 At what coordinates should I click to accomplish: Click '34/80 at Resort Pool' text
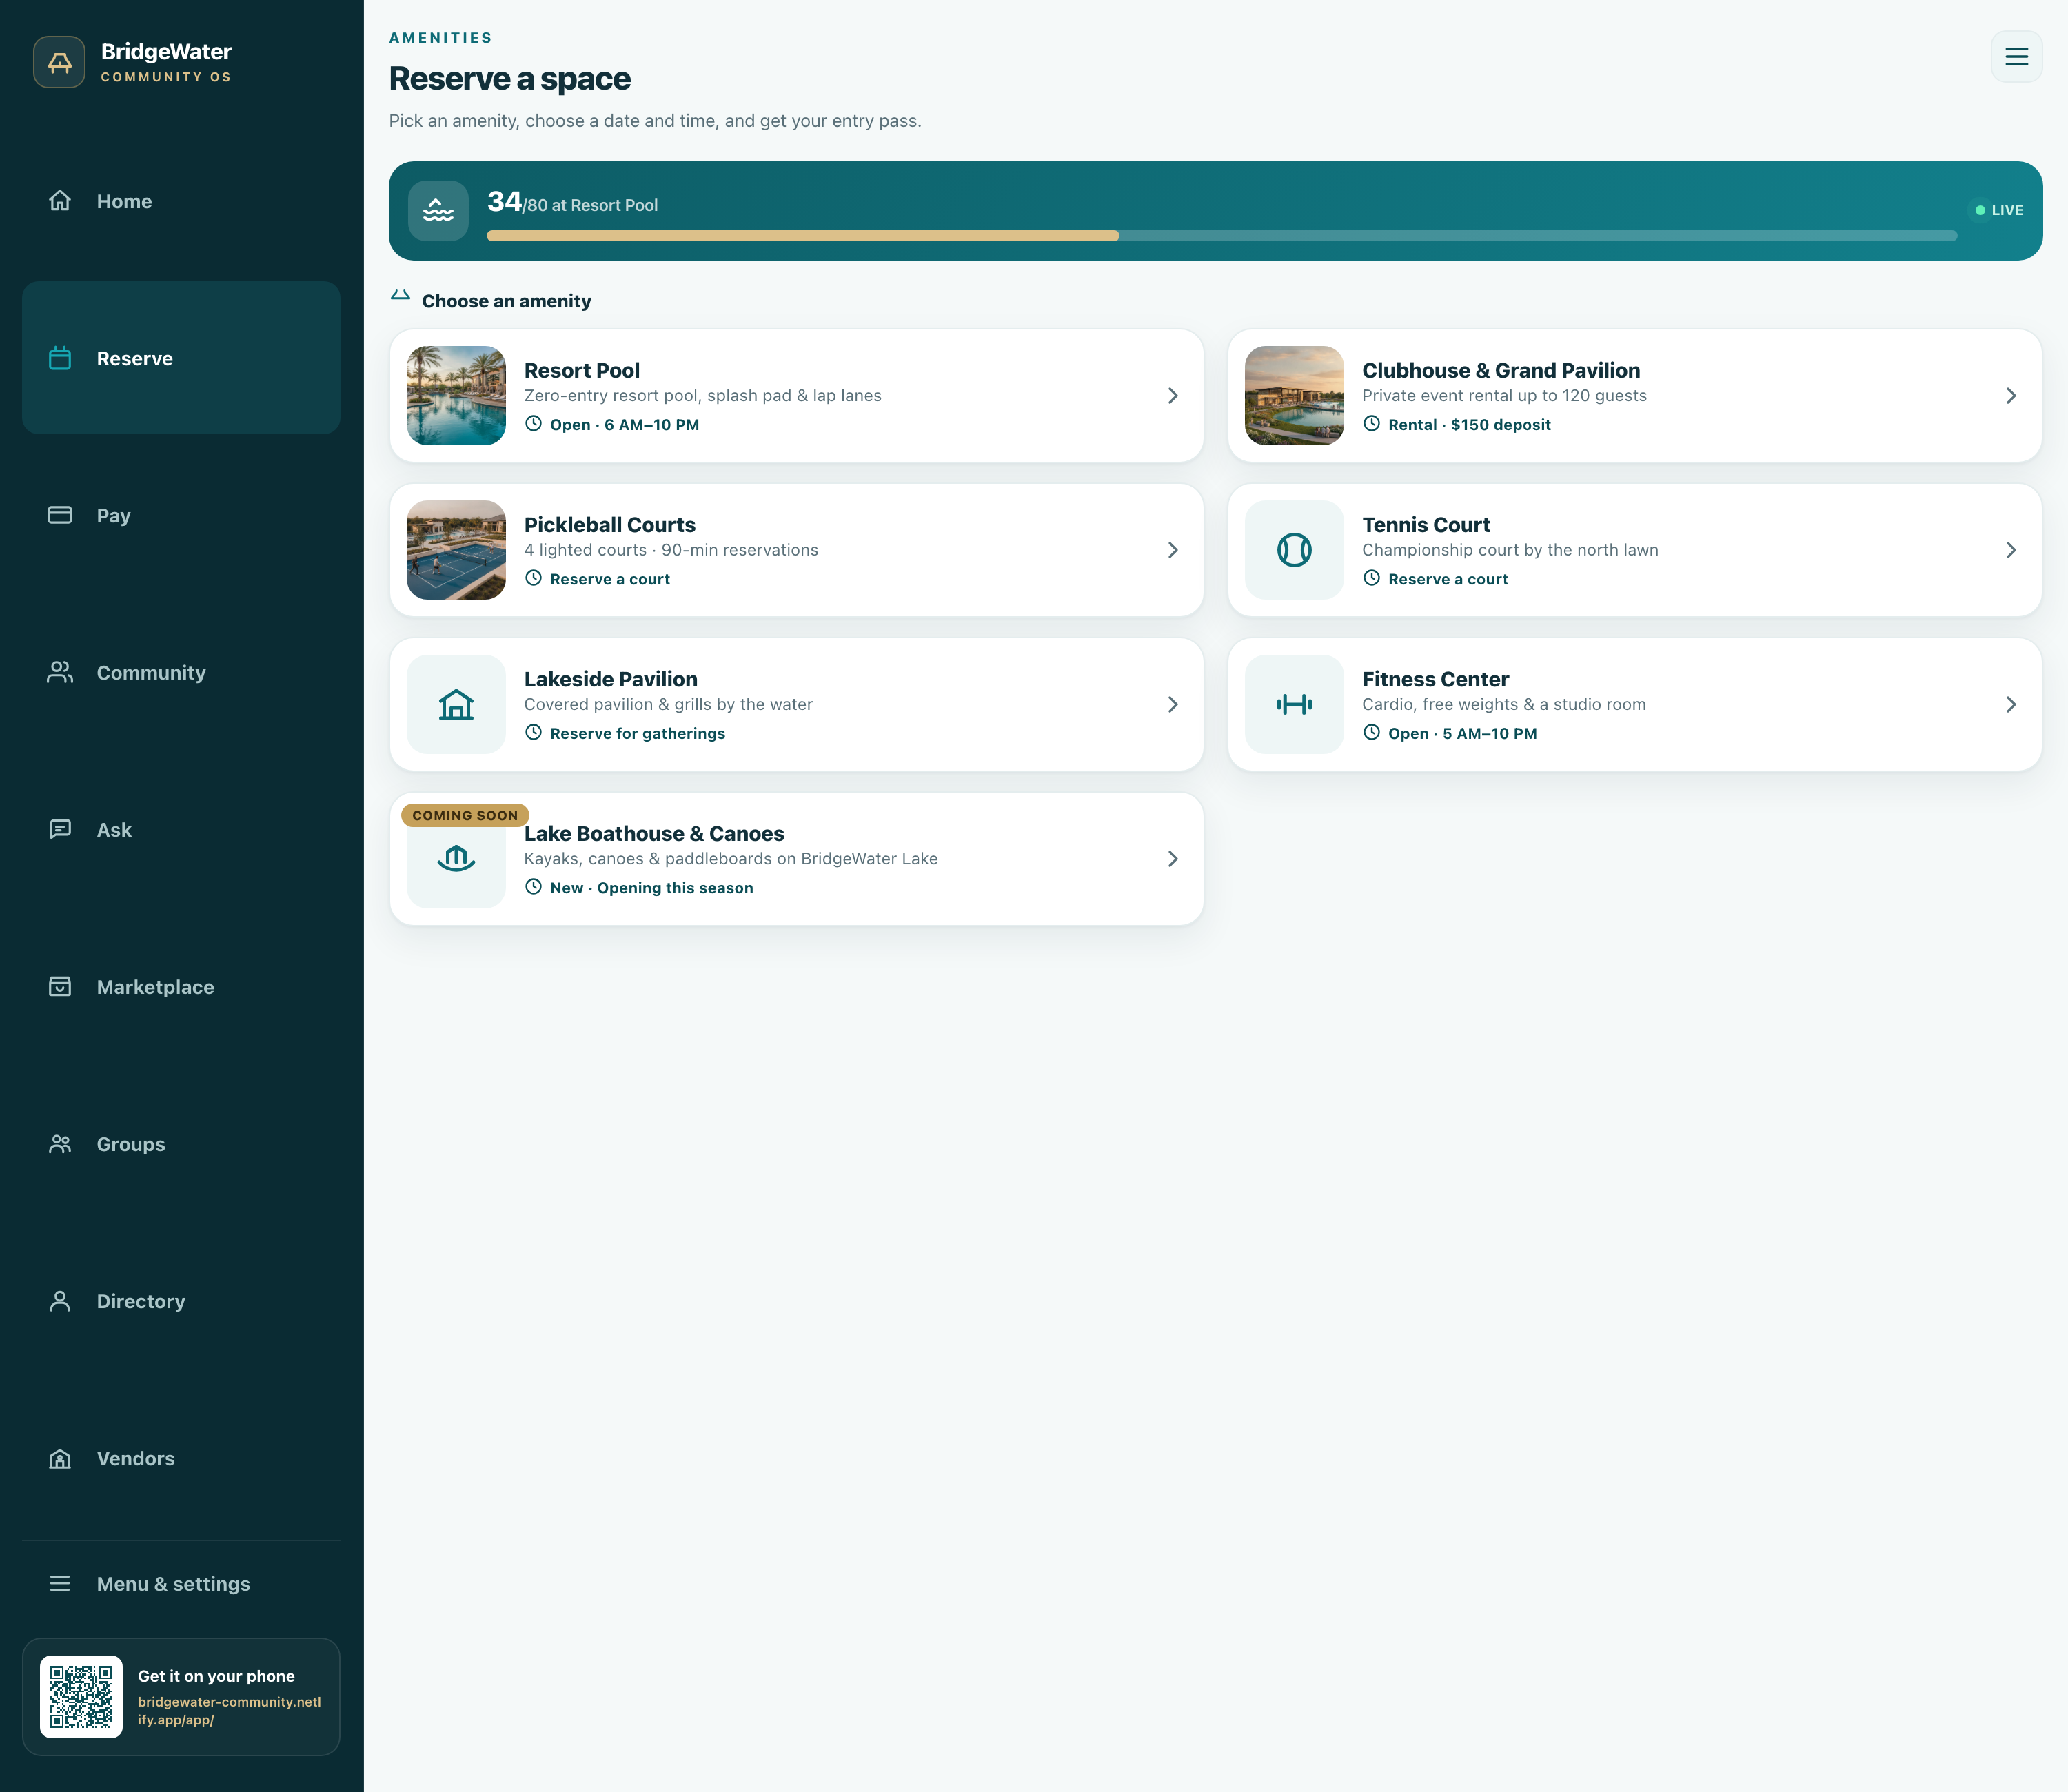[x=572, y=203]
